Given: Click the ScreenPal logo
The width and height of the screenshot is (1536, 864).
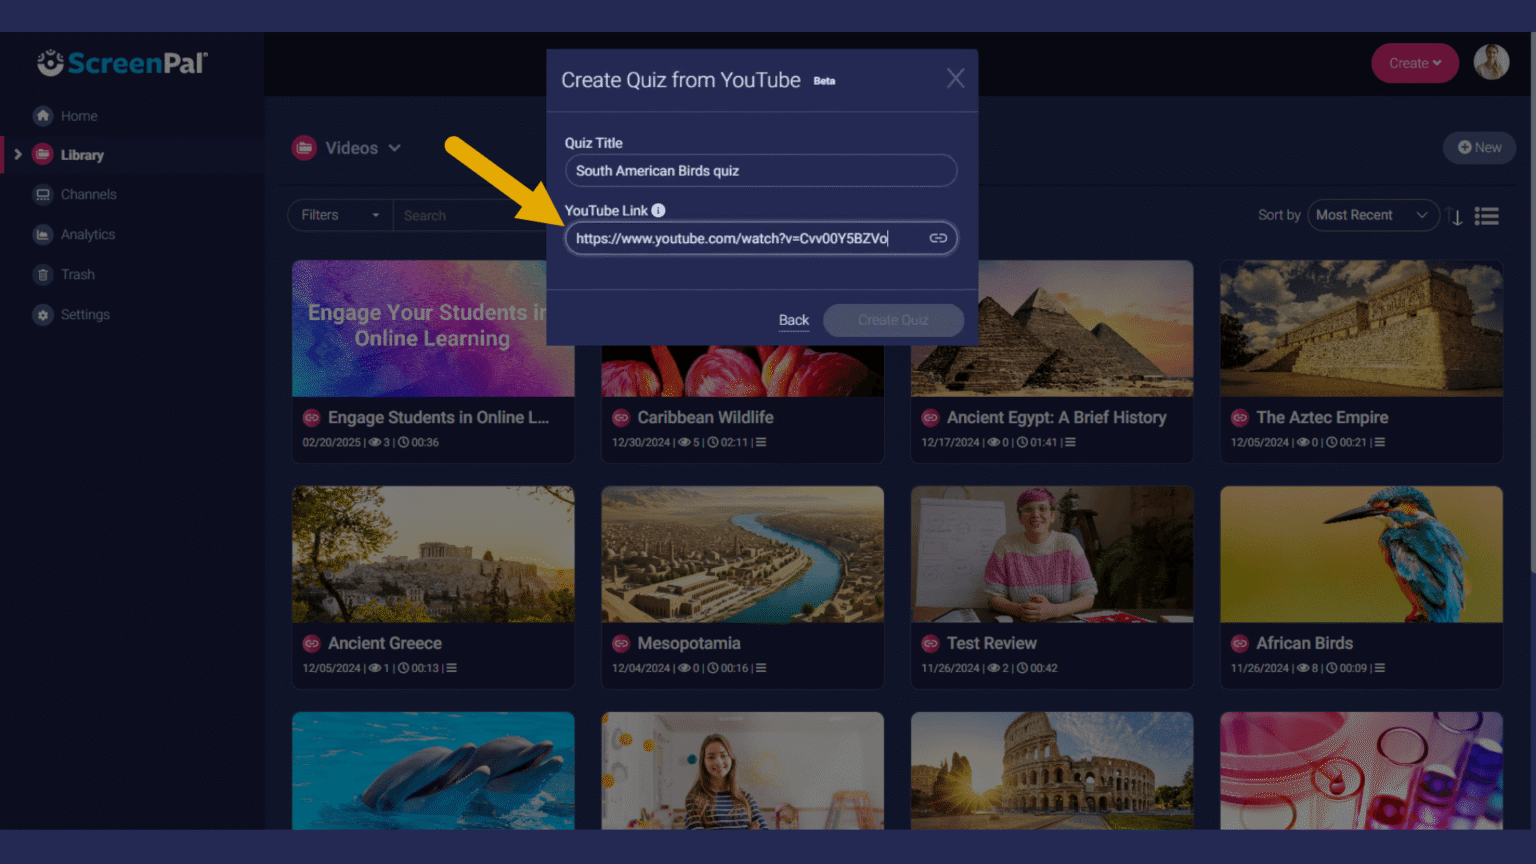Looking at the screenshot, I should pyautogui.click(x=122, y=64).
